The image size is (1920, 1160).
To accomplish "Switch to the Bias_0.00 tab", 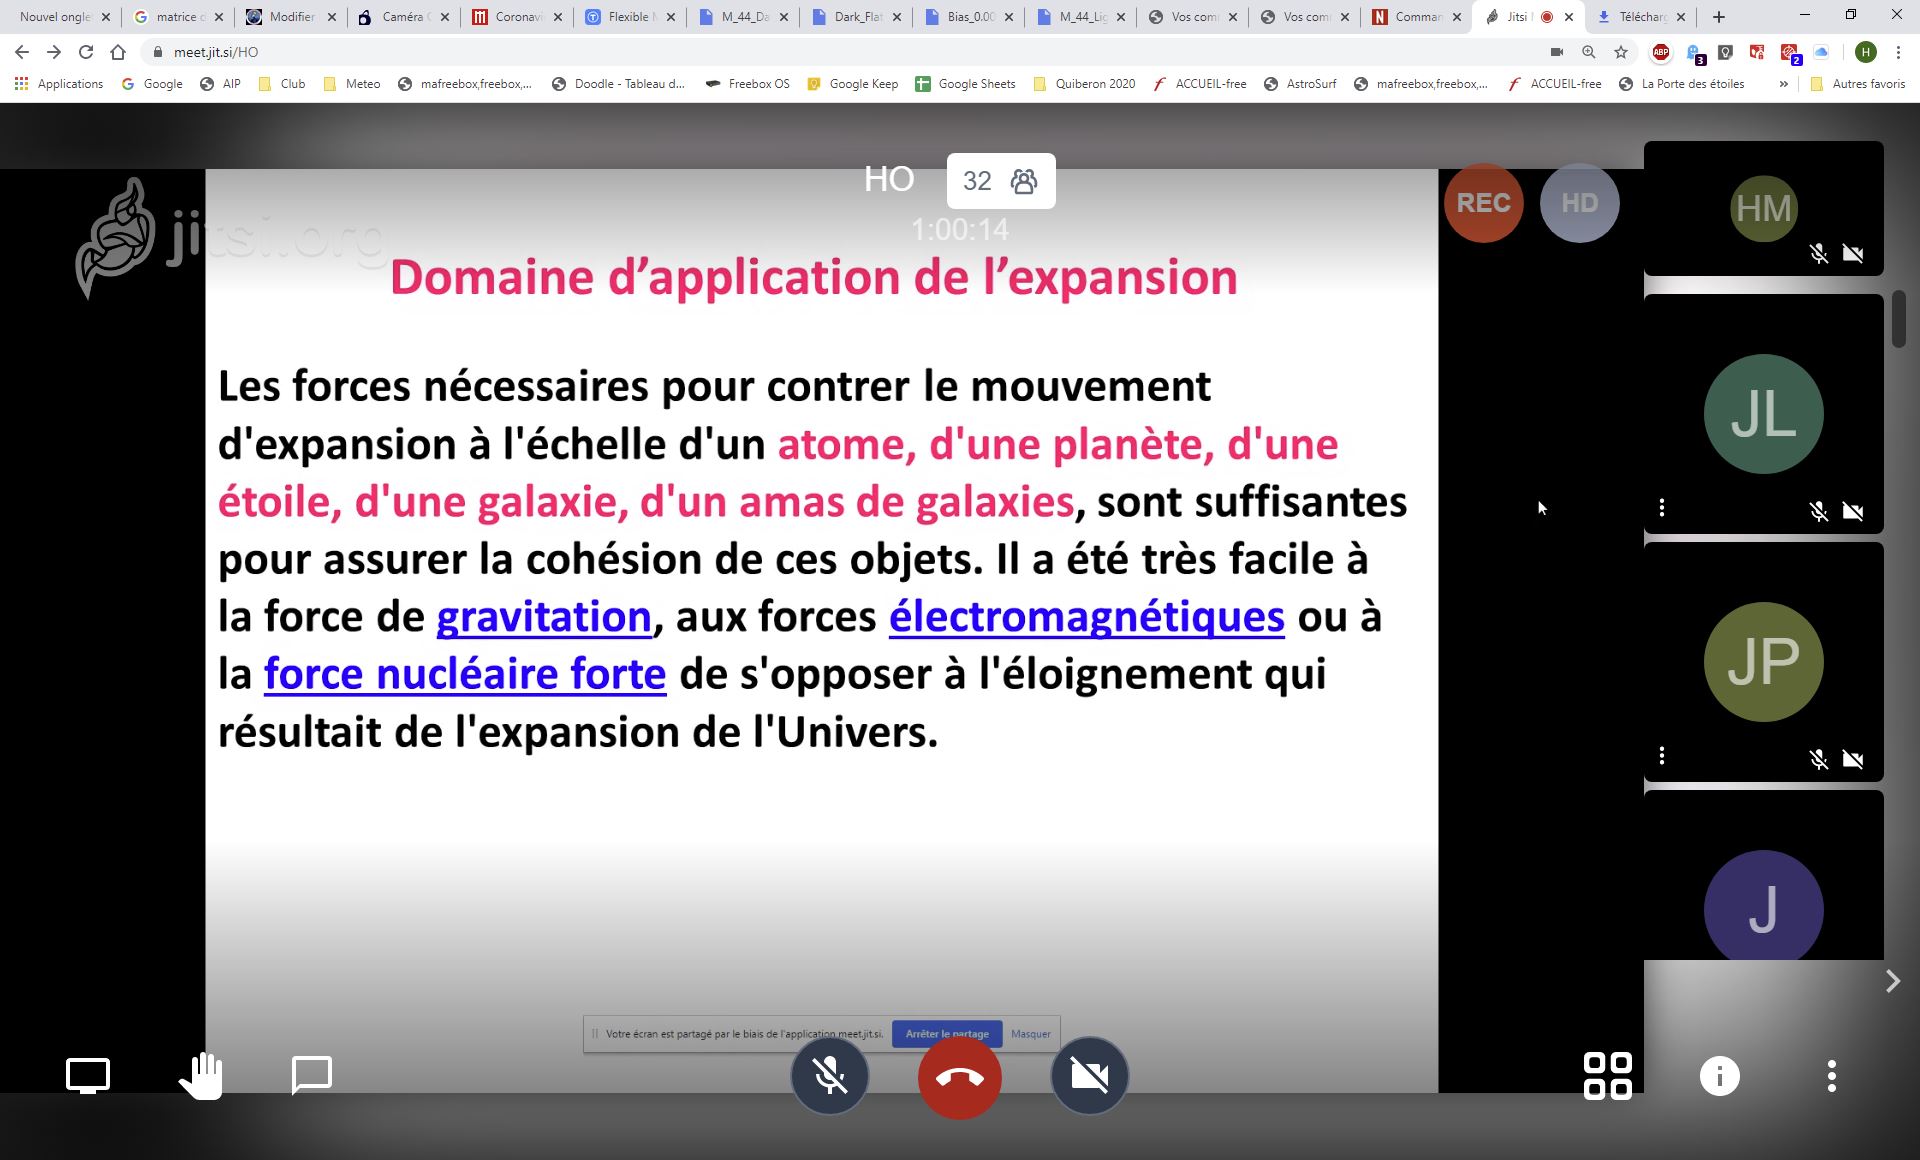I will coord(969,17).
